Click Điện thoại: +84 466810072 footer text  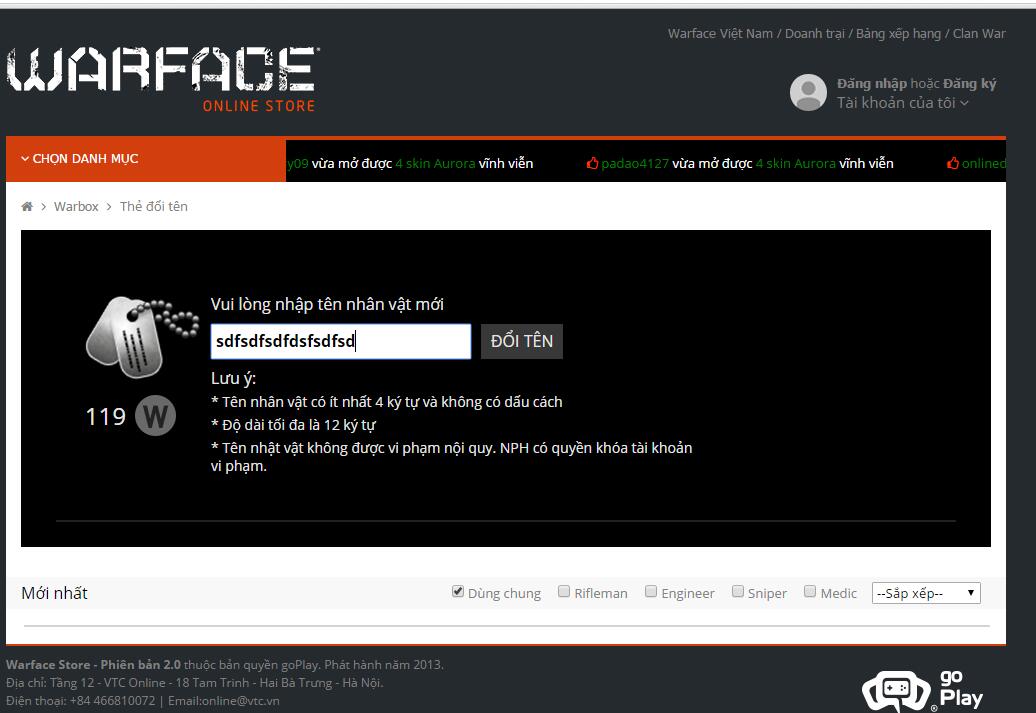(x=81, y=700)
